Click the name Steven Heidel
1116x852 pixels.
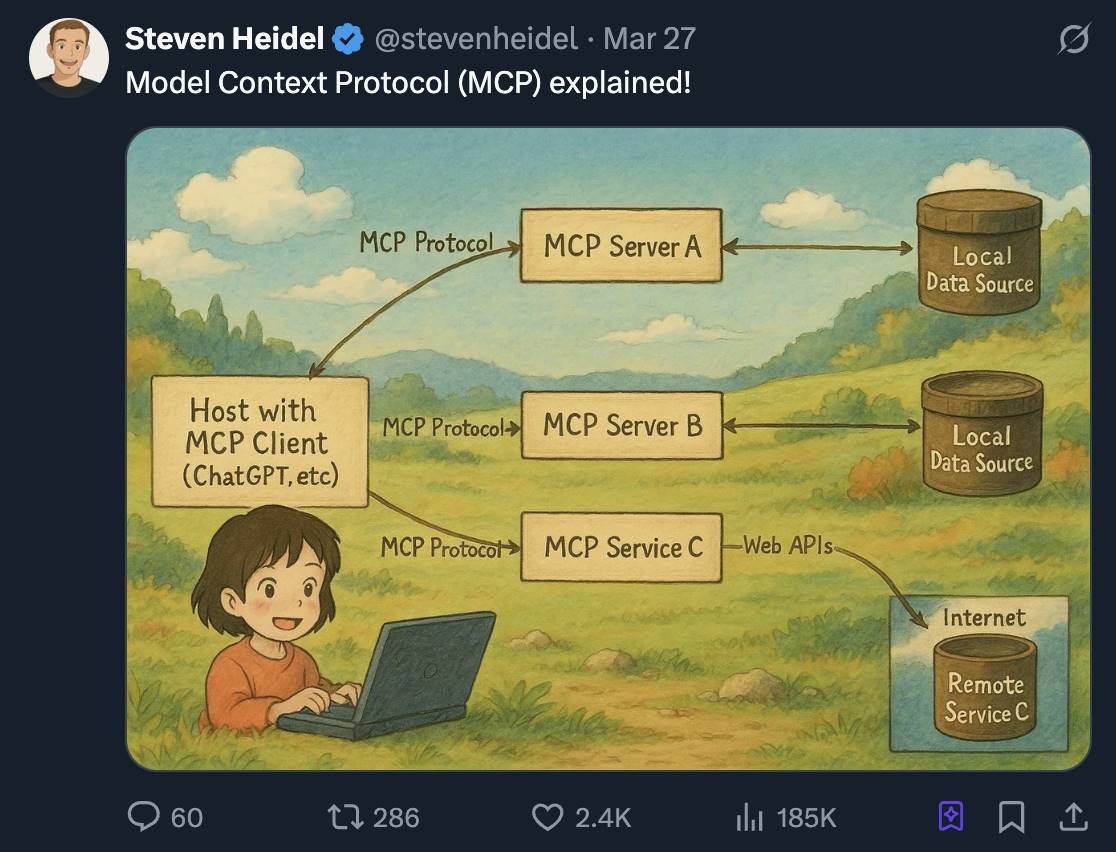tap(222, 39)
